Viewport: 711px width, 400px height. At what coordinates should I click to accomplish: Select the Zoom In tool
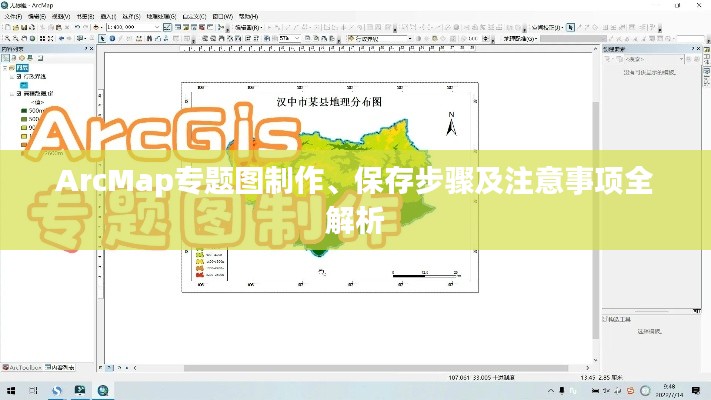[7, 39]
